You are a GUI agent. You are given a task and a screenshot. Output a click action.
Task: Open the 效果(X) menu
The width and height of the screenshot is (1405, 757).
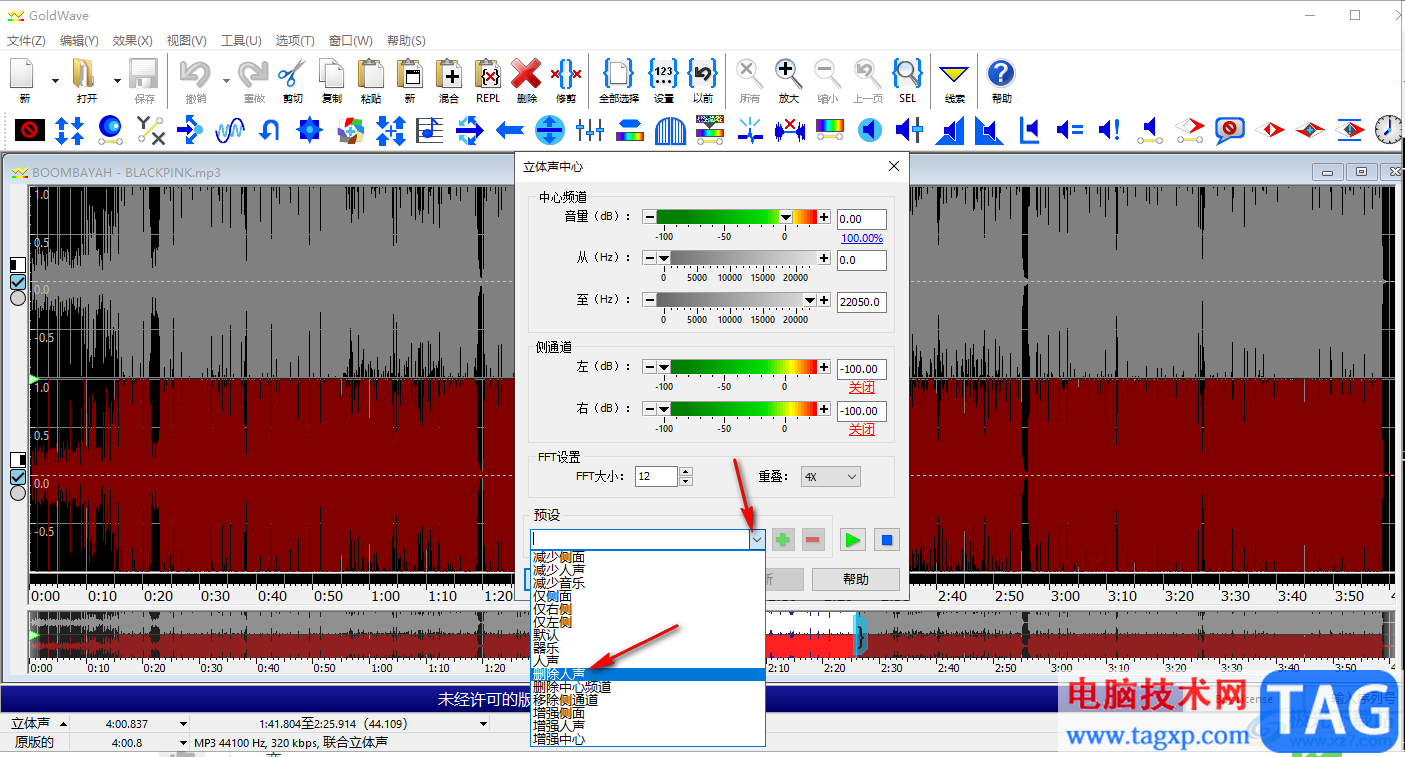(132, 41)
